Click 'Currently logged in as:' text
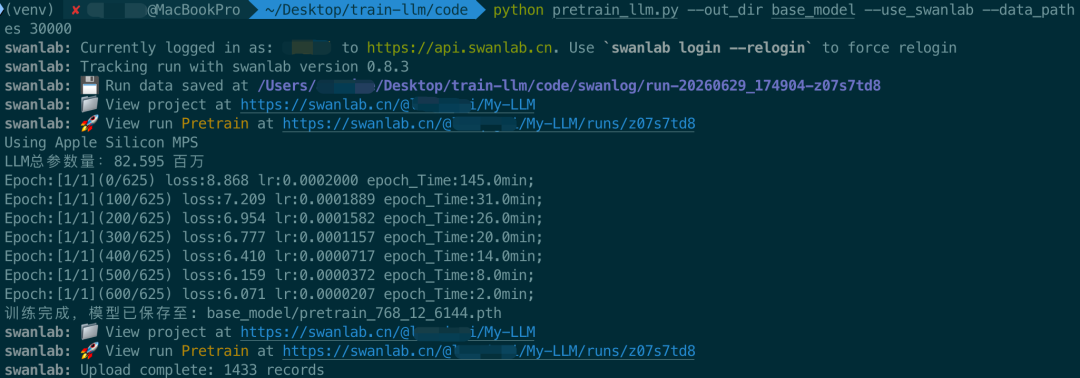This screenshot has width=1080, height=378. coord(177,48)
